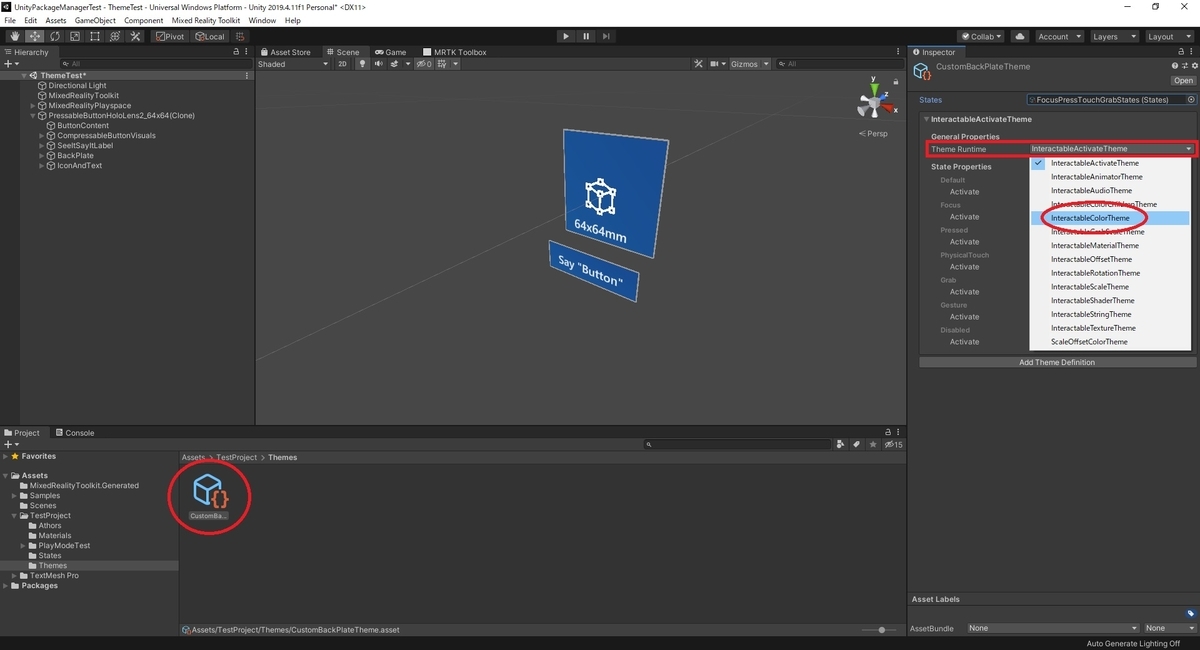Lock the Hierarchy panel
This screenshot has width=1200, height=650.
tap(236, 52)
